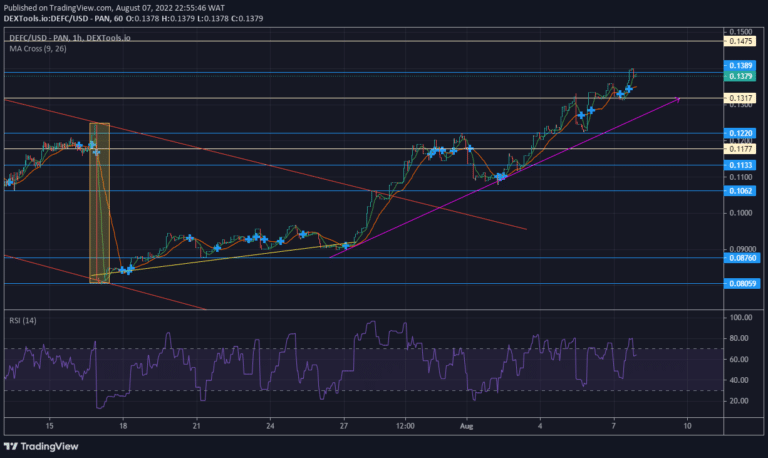Click the RSI 80.00 scale value
The width and height of the screenshot is (768, 458).
click(741, 338)
